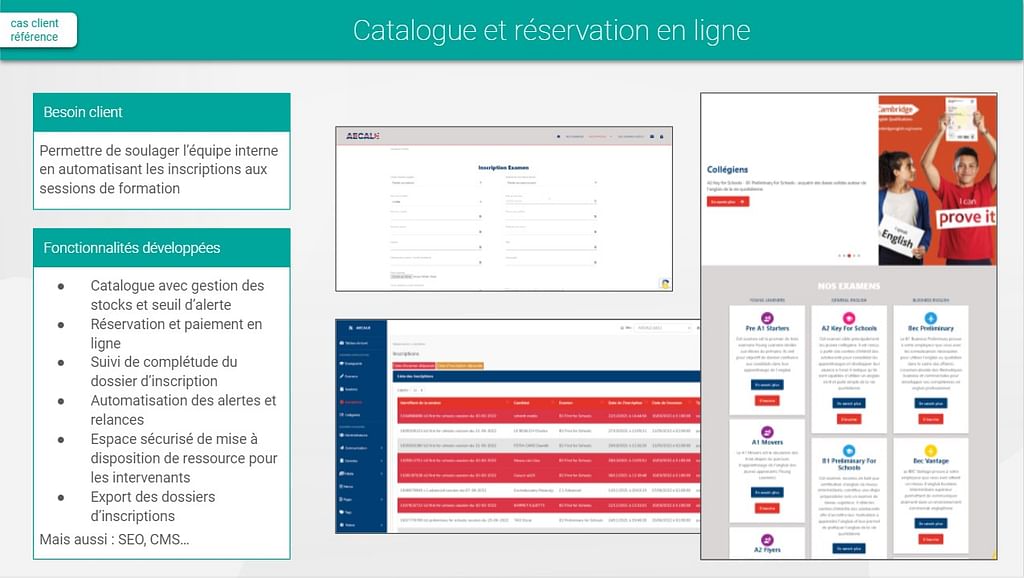Click the Pre A1 Starters exam icon
Viewport: 1024px width, 578px height.
(x=767, y=317)
